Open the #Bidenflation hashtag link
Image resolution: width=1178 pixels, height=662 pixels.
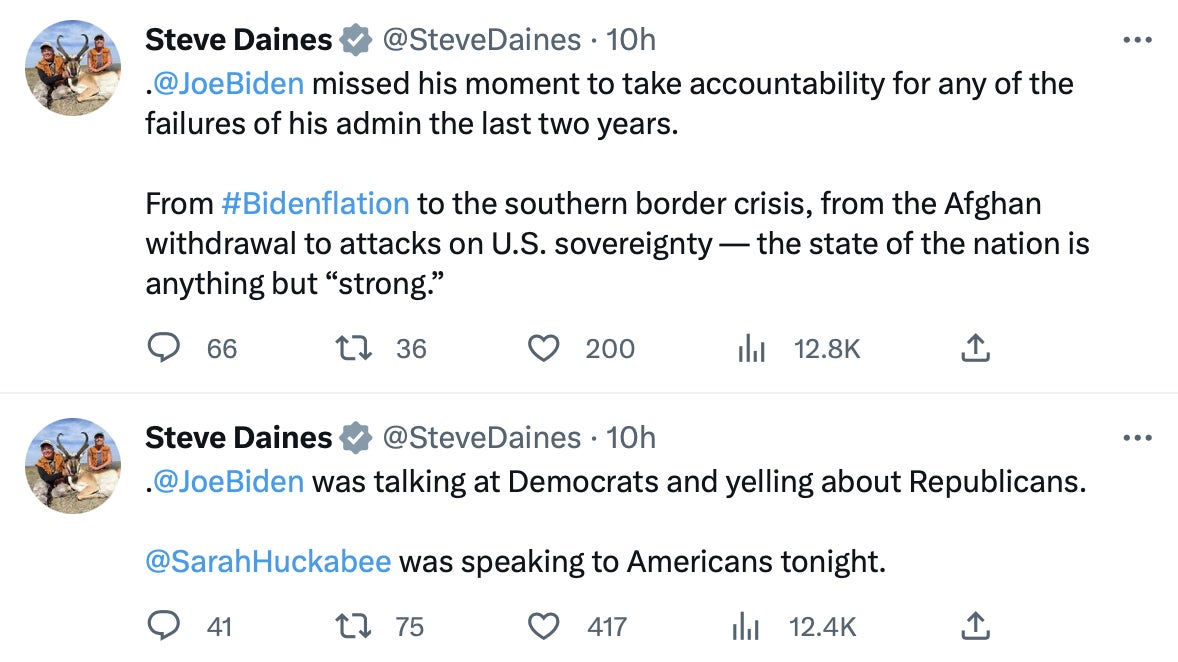point(314,204)
